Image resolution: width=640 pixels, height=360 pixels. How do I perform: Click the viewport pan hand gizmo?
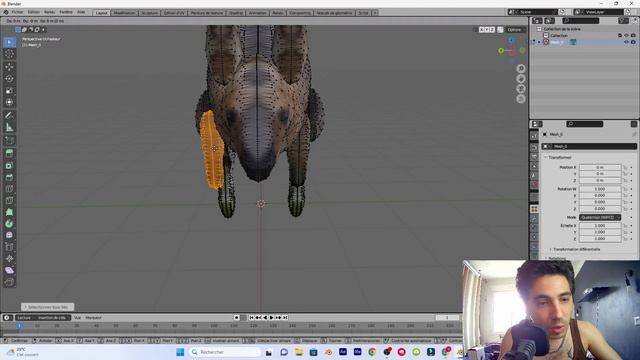click(x=521, y=79)
